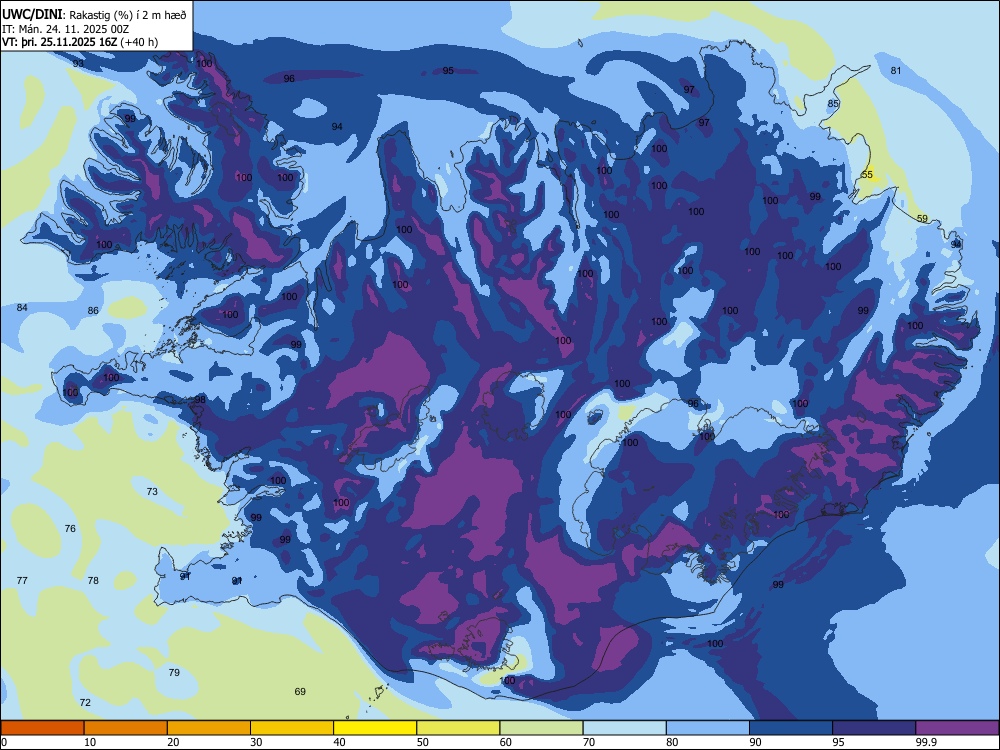Click the legend tick label 0

[4, 742]
